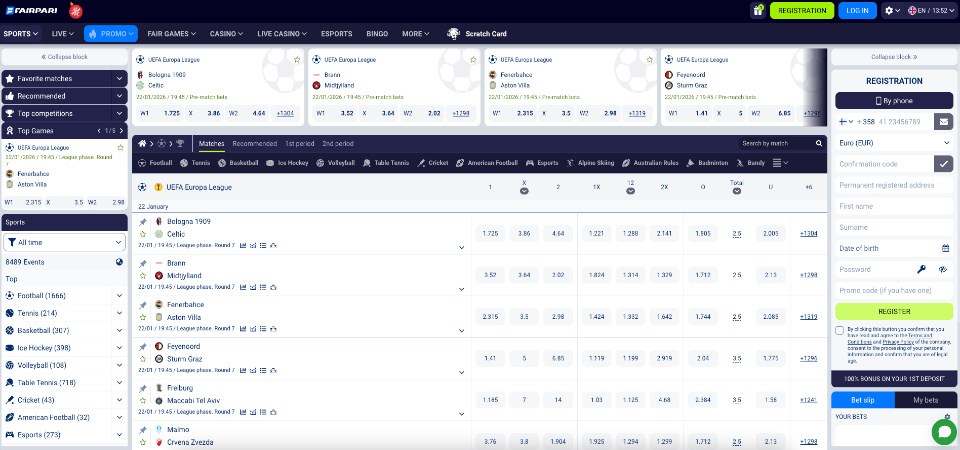Screen dimensions: 960x450
Task: Favorite the Brann vs Midtjylland list match star
Action: coord(143,276)
